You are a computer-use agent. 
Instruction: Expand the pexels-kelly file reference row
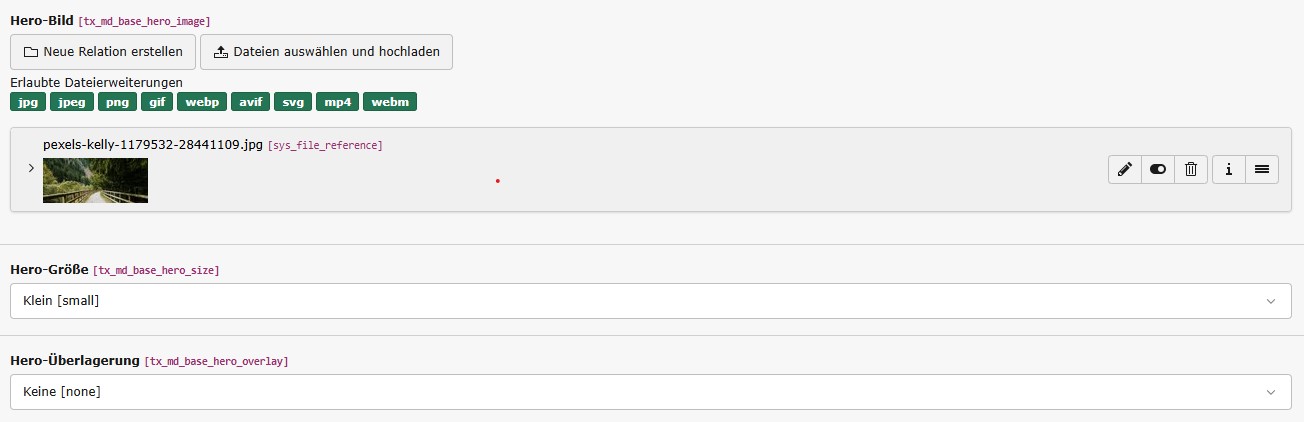click(x=31, y=168)
